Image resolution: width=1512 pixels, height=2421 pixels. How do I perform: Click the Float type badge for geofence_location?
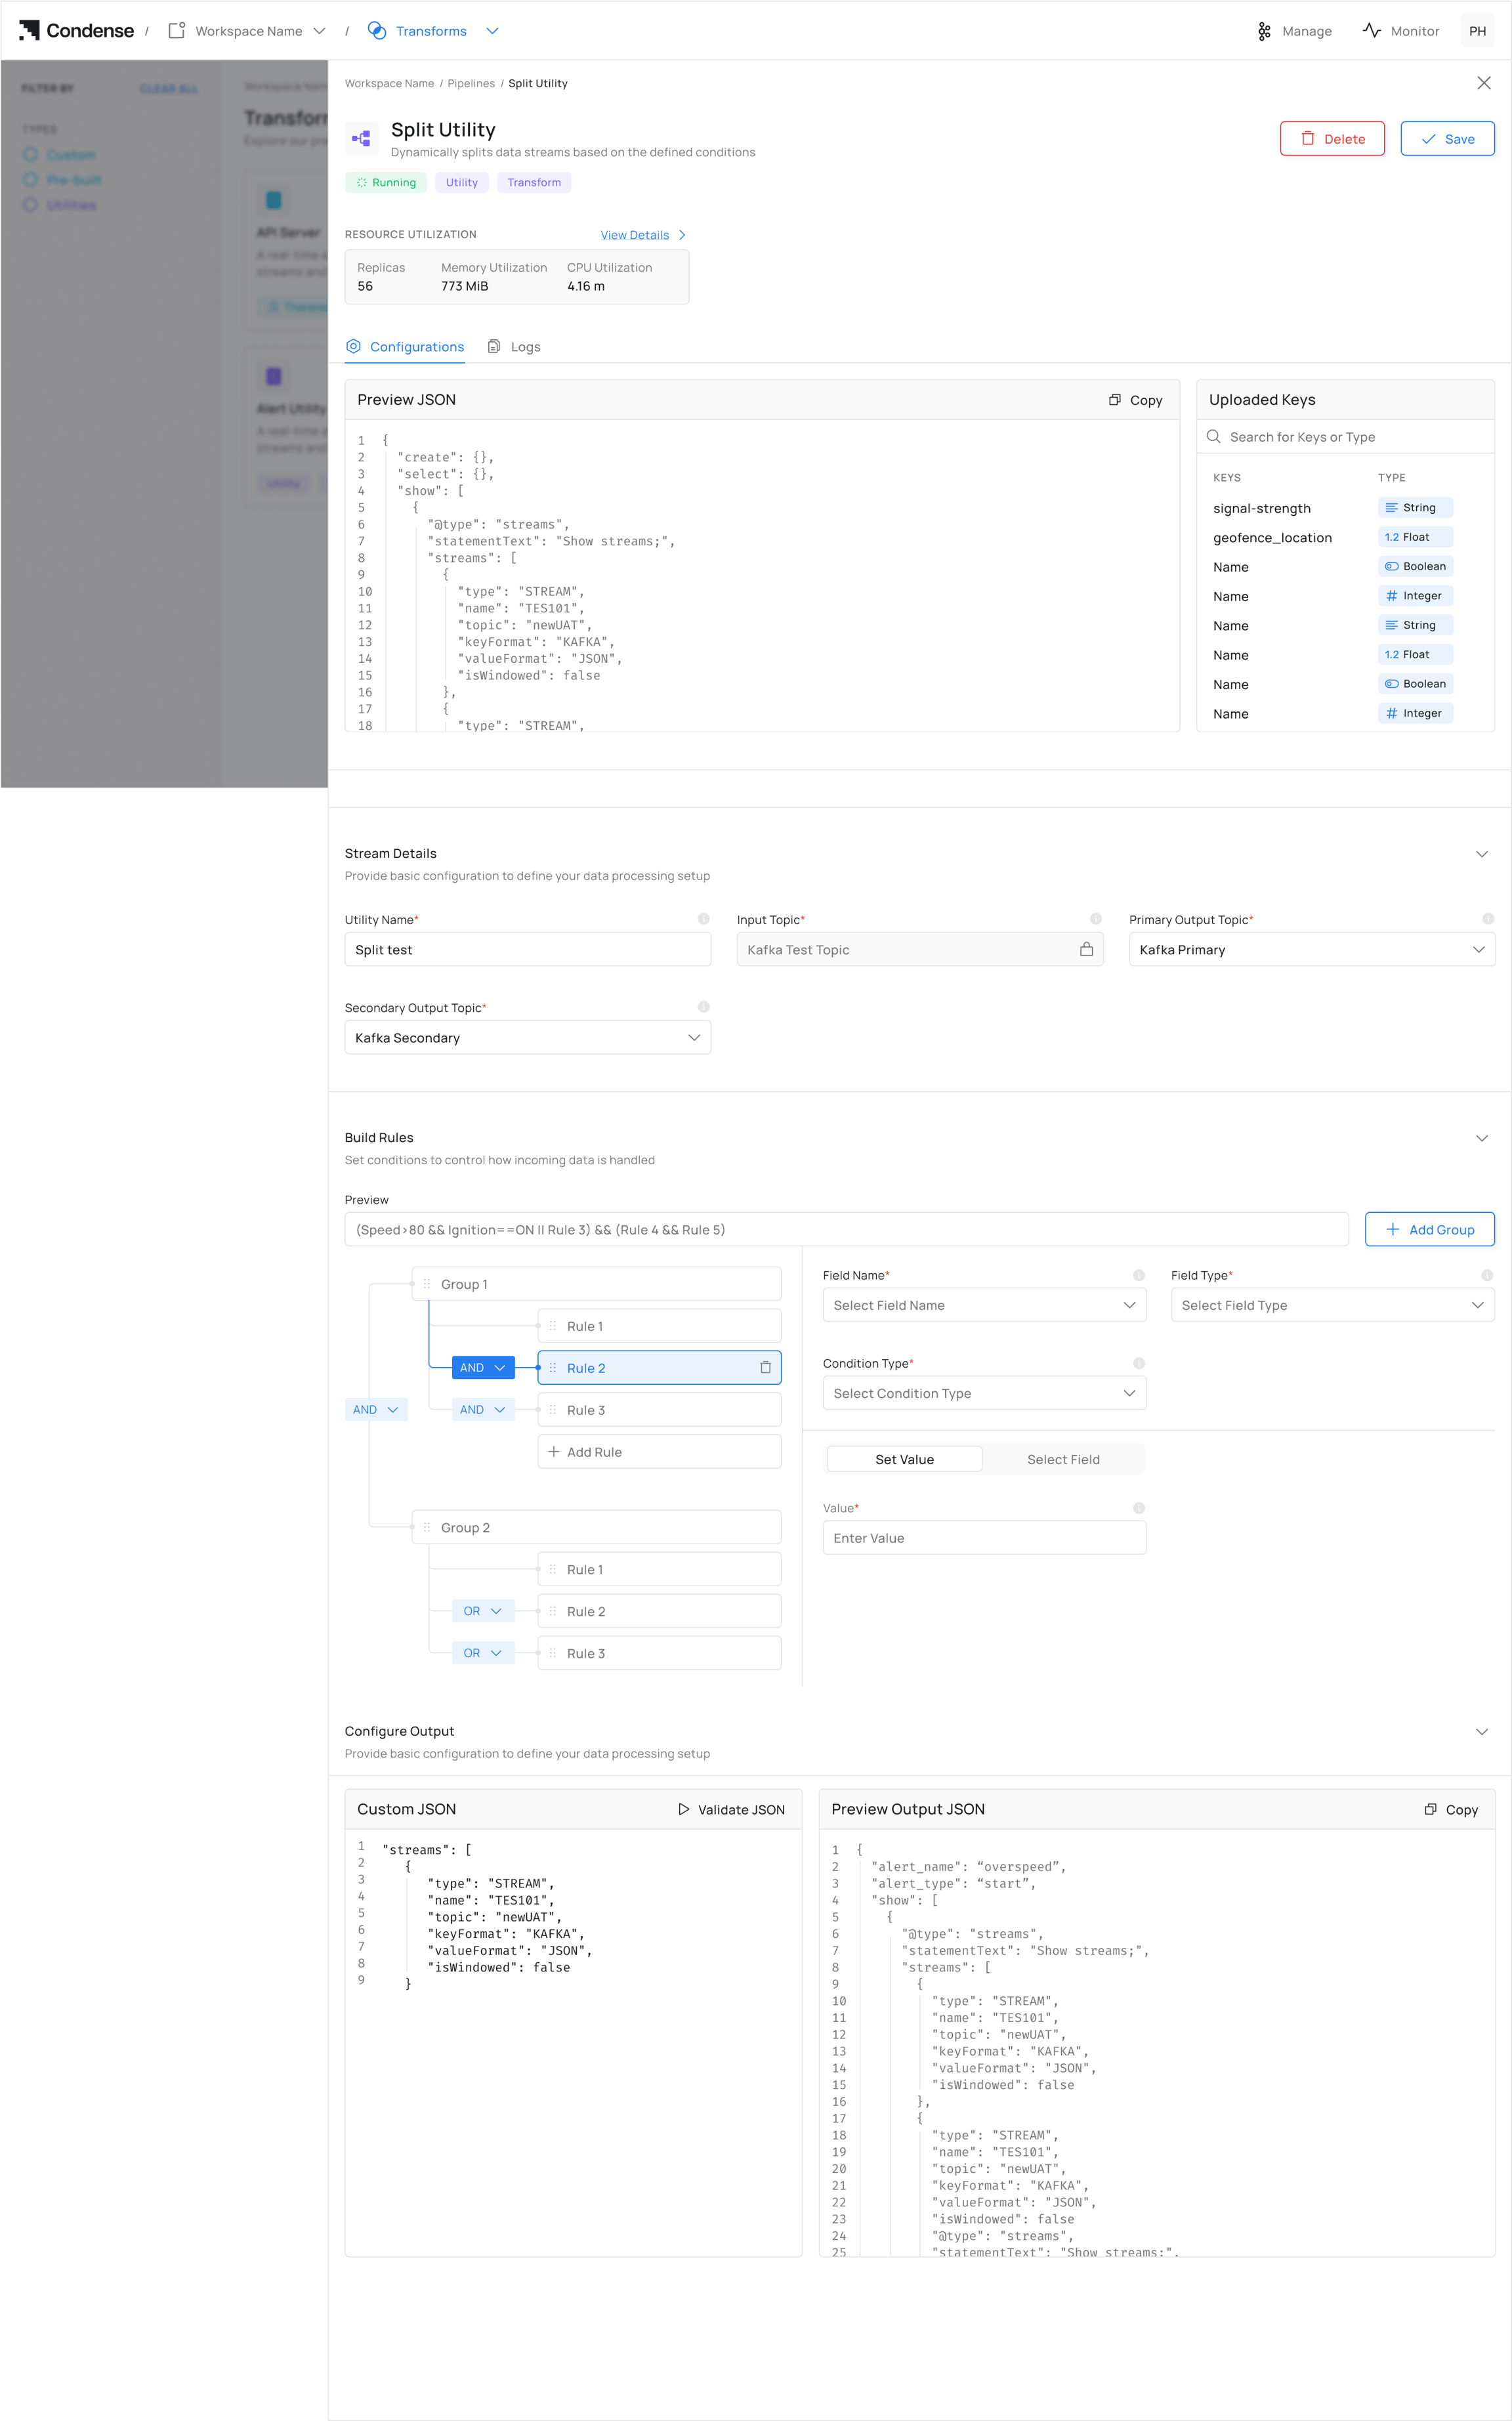[x=1415, y=537]
